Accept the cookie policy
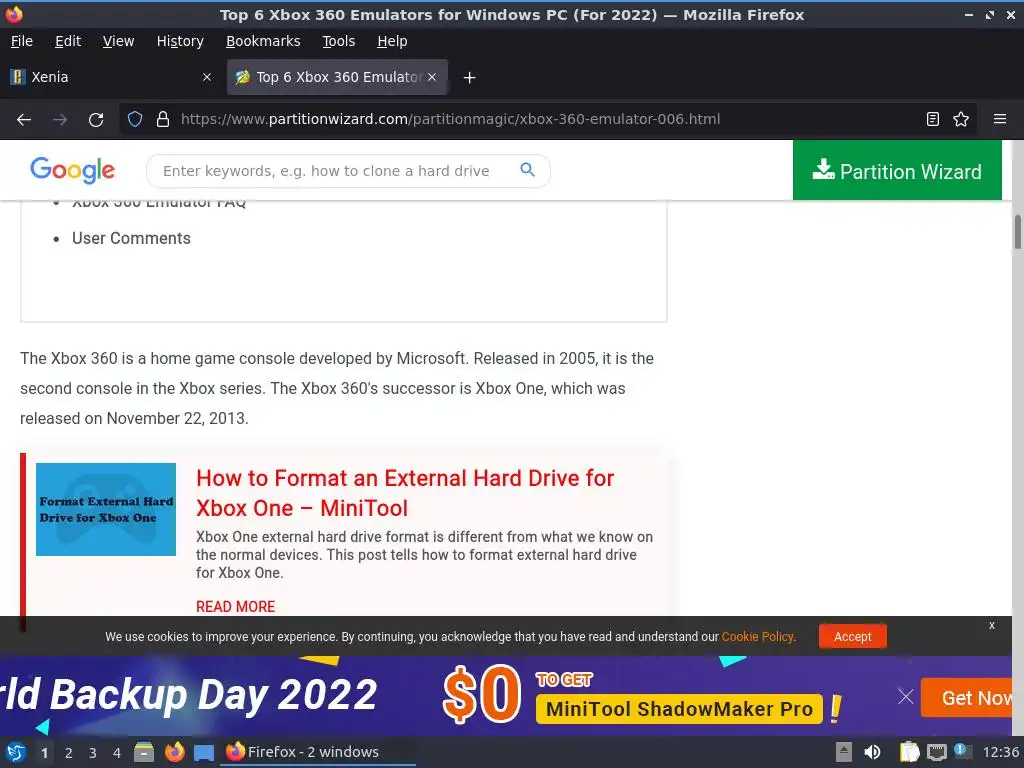 (x=852, y=637)
